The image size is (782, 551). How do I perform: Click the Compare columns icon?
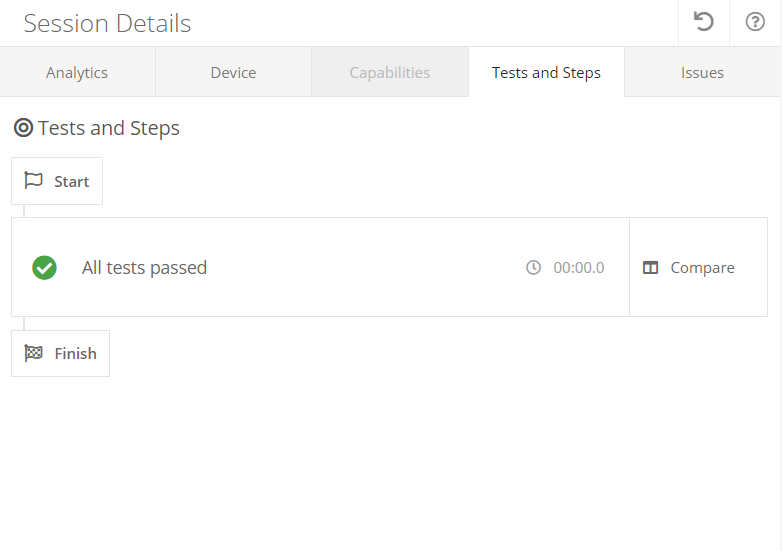(651, 268)
